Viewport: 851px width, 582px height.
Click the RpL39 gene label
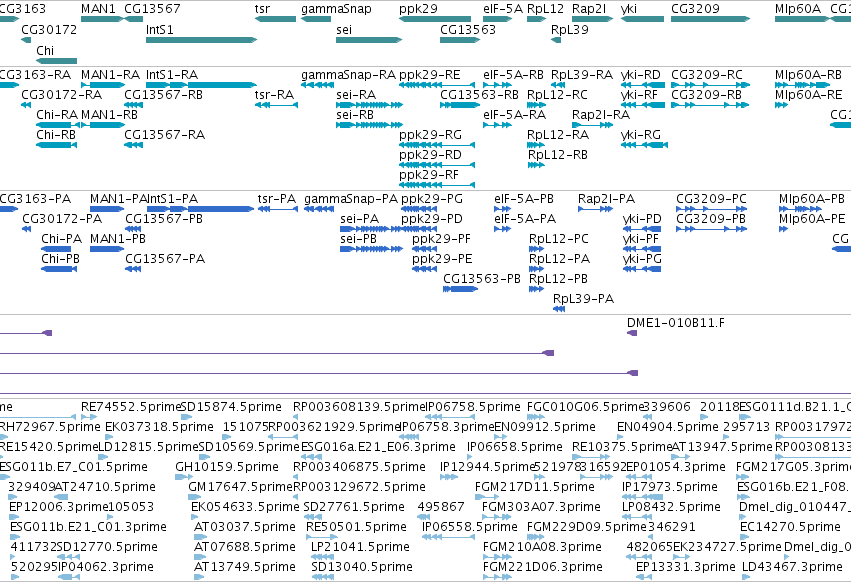click(569, 29)
